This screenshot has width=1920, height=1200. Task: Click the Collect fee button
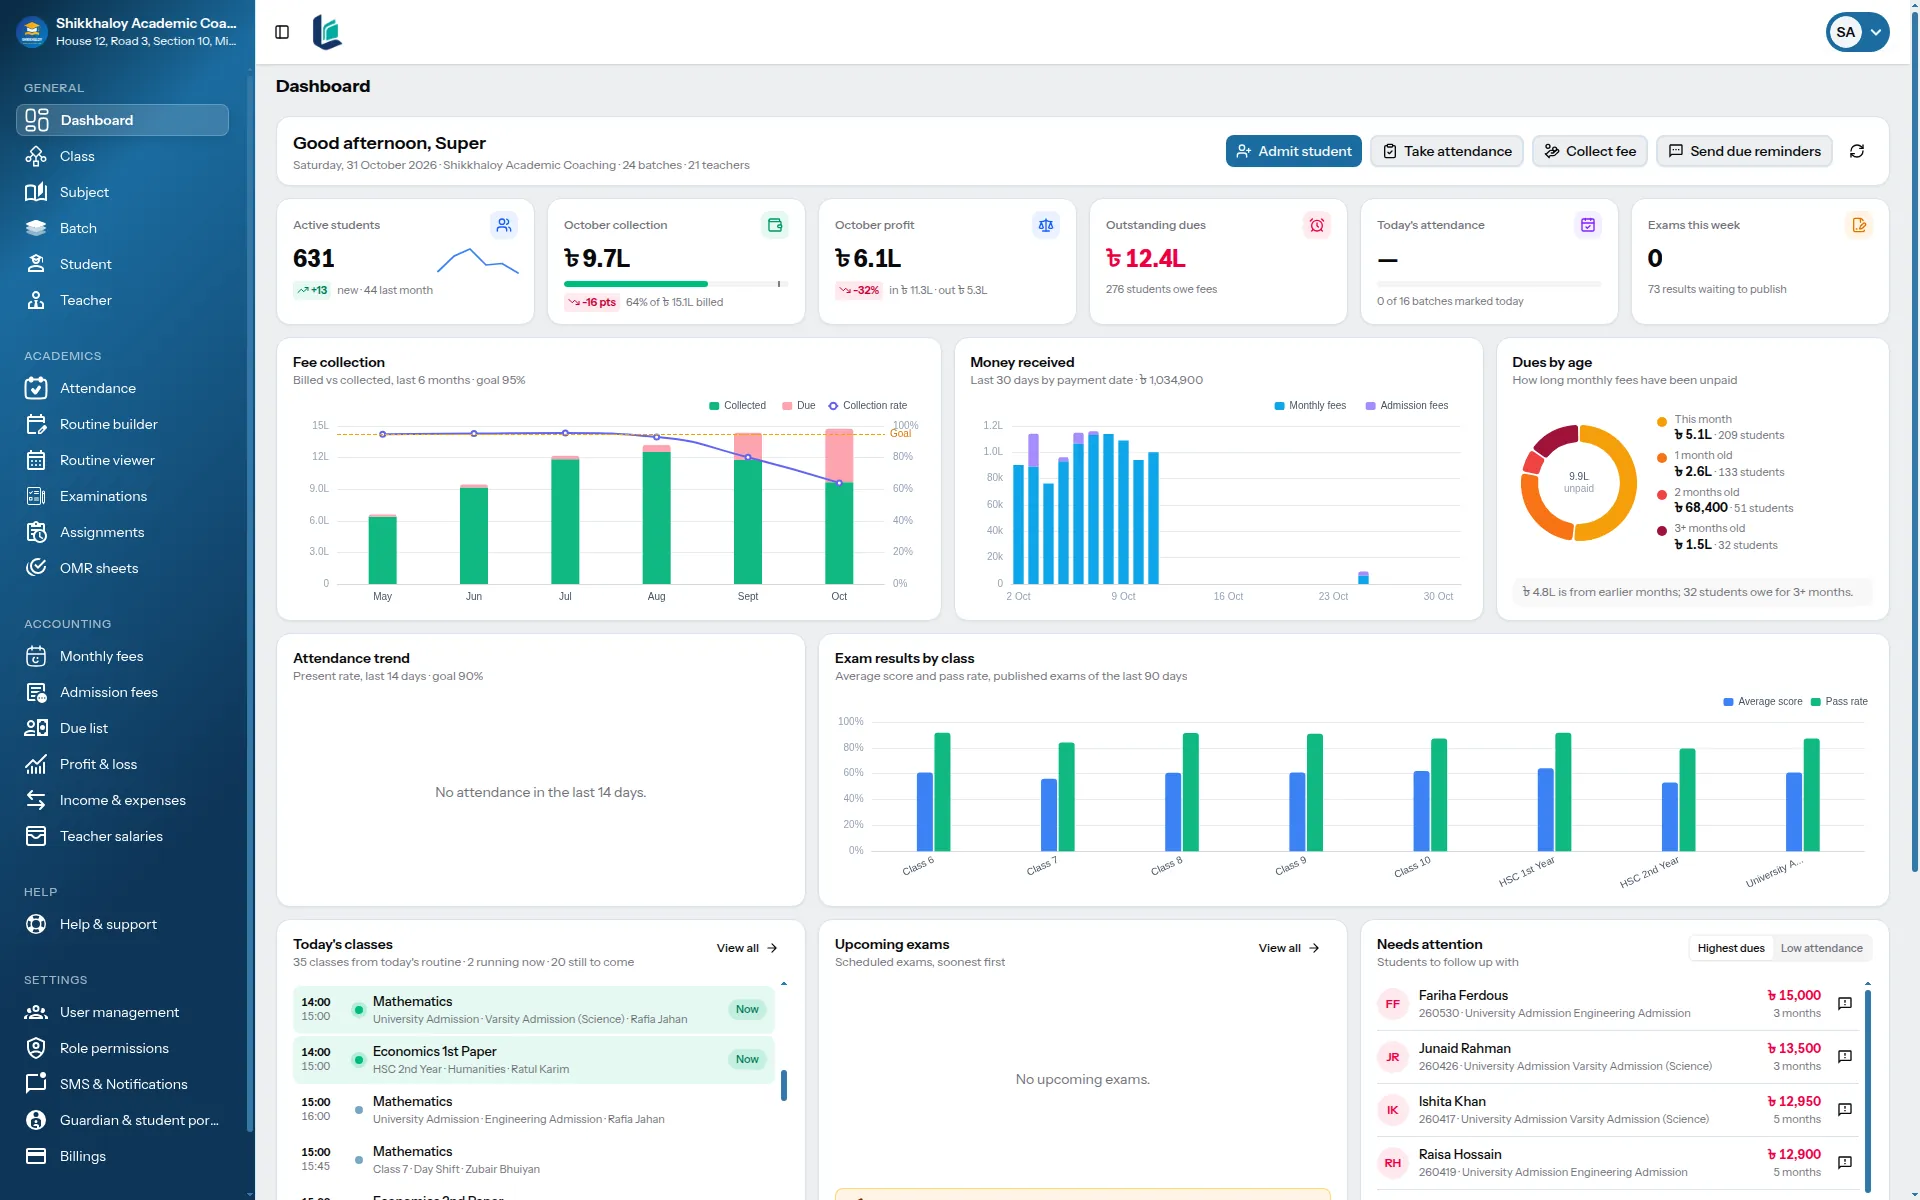coord(1589,151)
